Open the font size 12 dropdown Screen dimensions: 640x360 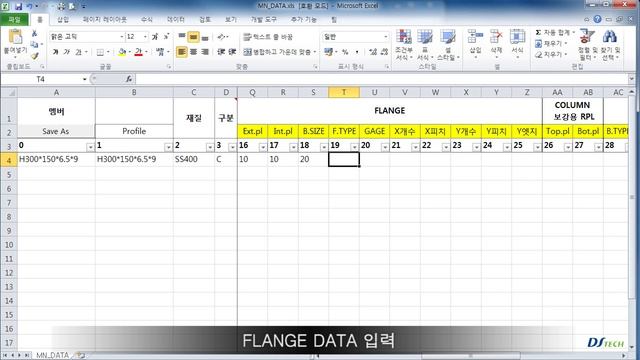coord(145,37)
